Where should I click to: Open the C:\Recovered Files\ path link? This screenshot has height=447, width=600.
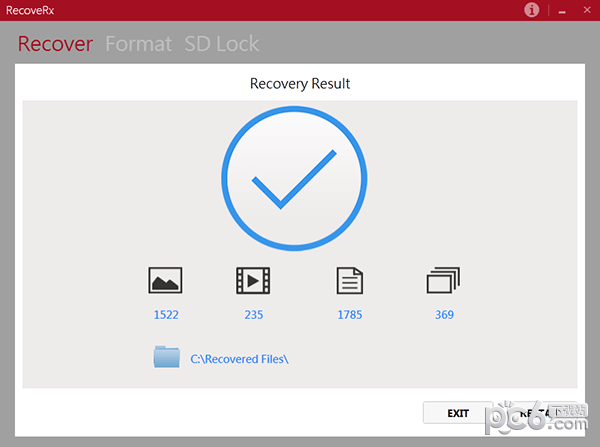click(x=240, y=359)
